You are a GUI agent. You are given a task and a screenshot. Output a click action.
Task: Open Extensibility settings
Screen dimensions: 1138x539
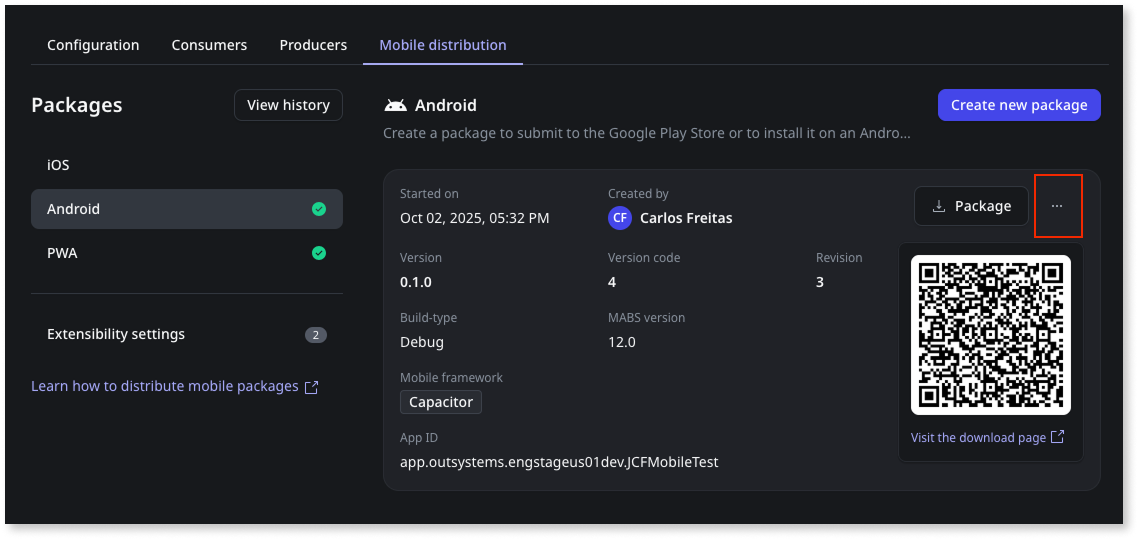(x=116, y=334)
